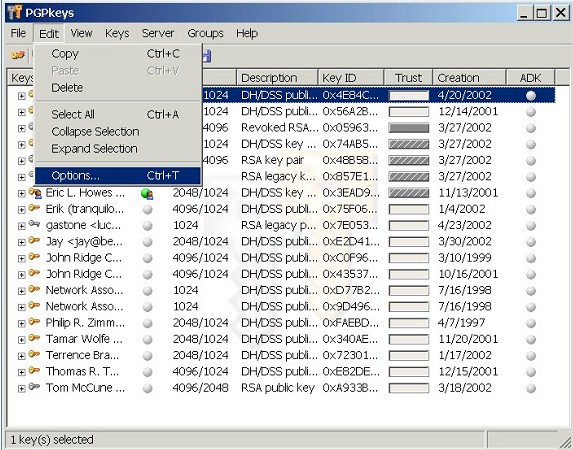Select the Network Asso row with 0xD77B2
Image resolution: width=573 pixels, height=450 pixels.
tap(281, 291)
